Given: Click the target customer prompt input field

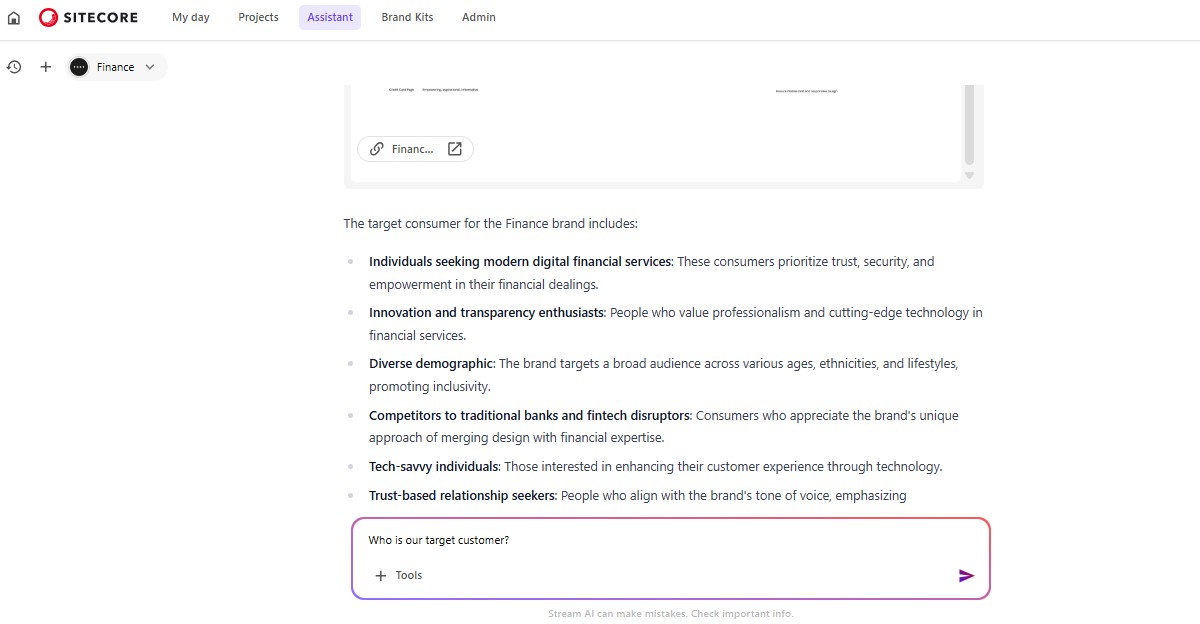Looking at the screenshot, I should pyautogui.click(x=660, y=541).
